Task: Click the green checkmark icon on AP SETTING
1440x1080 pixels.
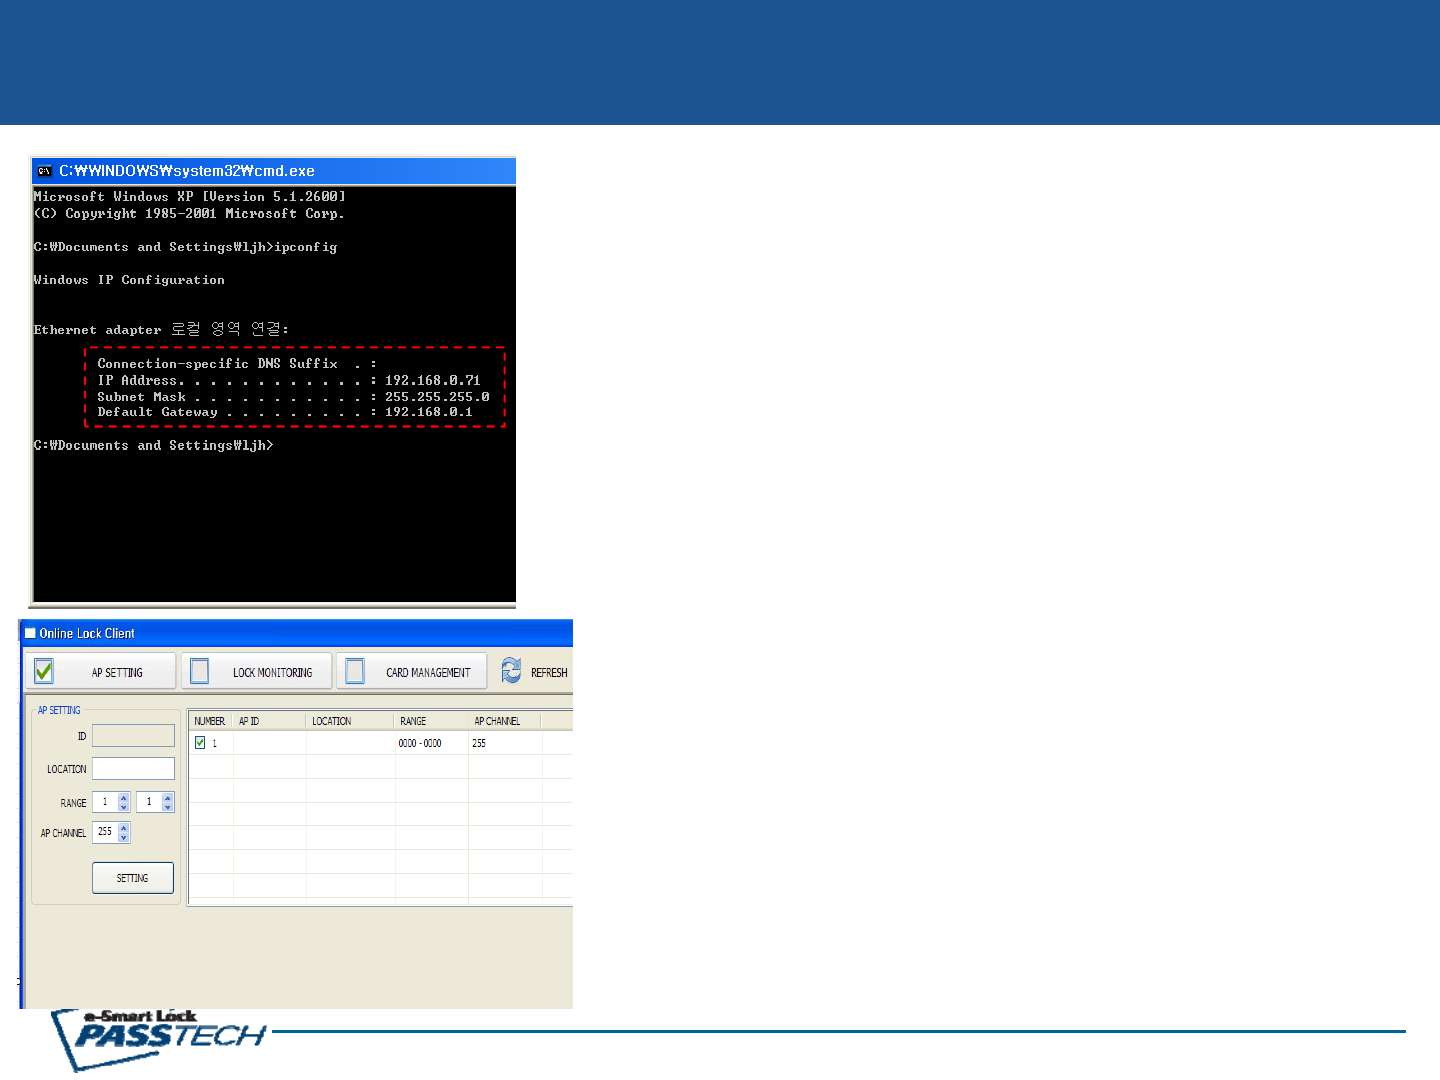Action: pyautogui.click(x=44, y=671)
